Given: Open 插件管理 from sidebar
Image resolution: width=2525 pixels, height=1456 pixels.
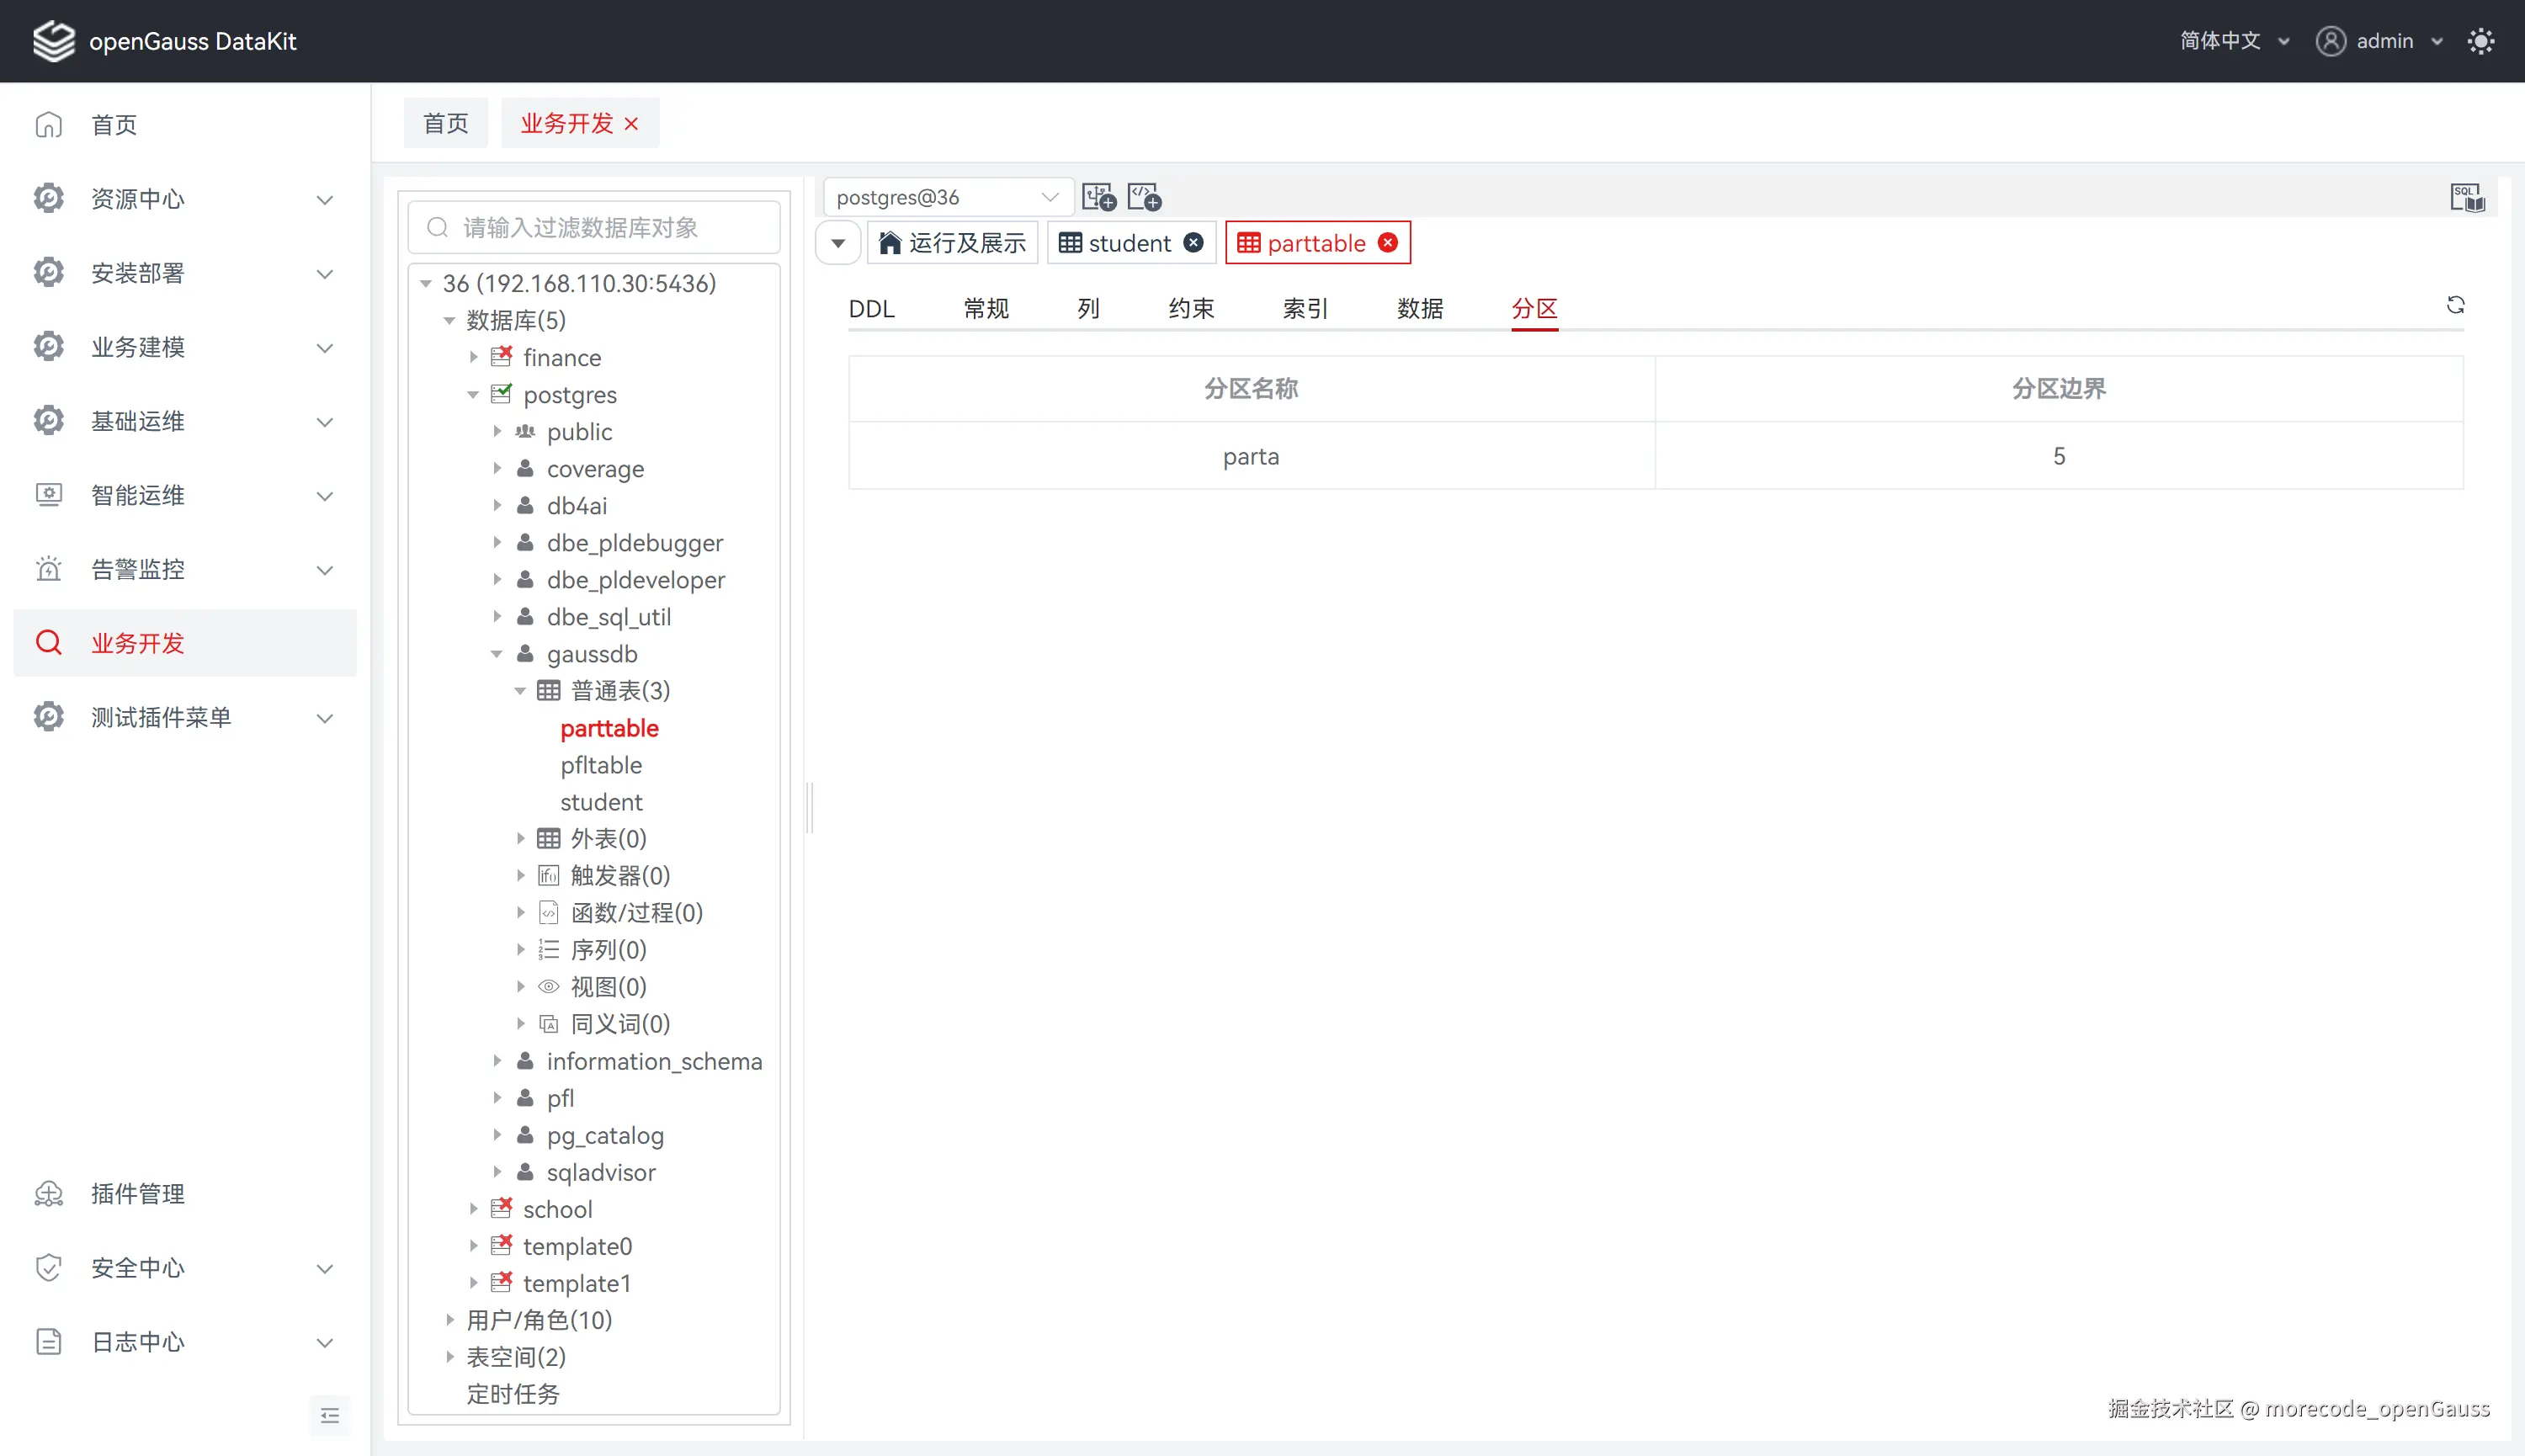Looking at the screenshot, I should tap(138, 1194).
